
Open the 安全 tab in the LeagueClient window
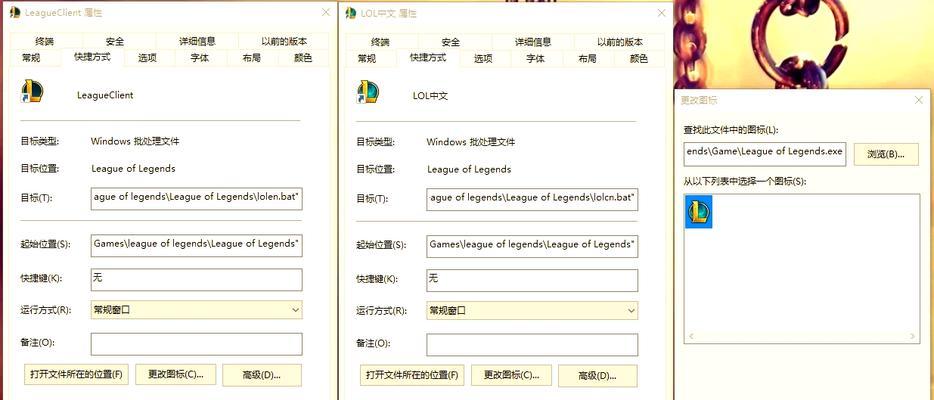pyautogui.click(x=114, y=41)
